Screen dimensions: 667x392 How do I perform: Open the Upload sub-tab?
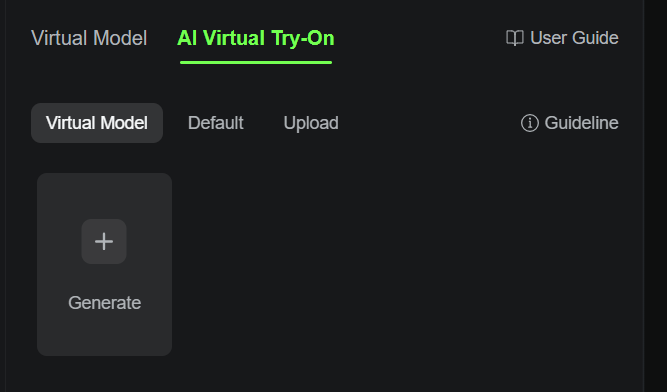tap(311, 123)
